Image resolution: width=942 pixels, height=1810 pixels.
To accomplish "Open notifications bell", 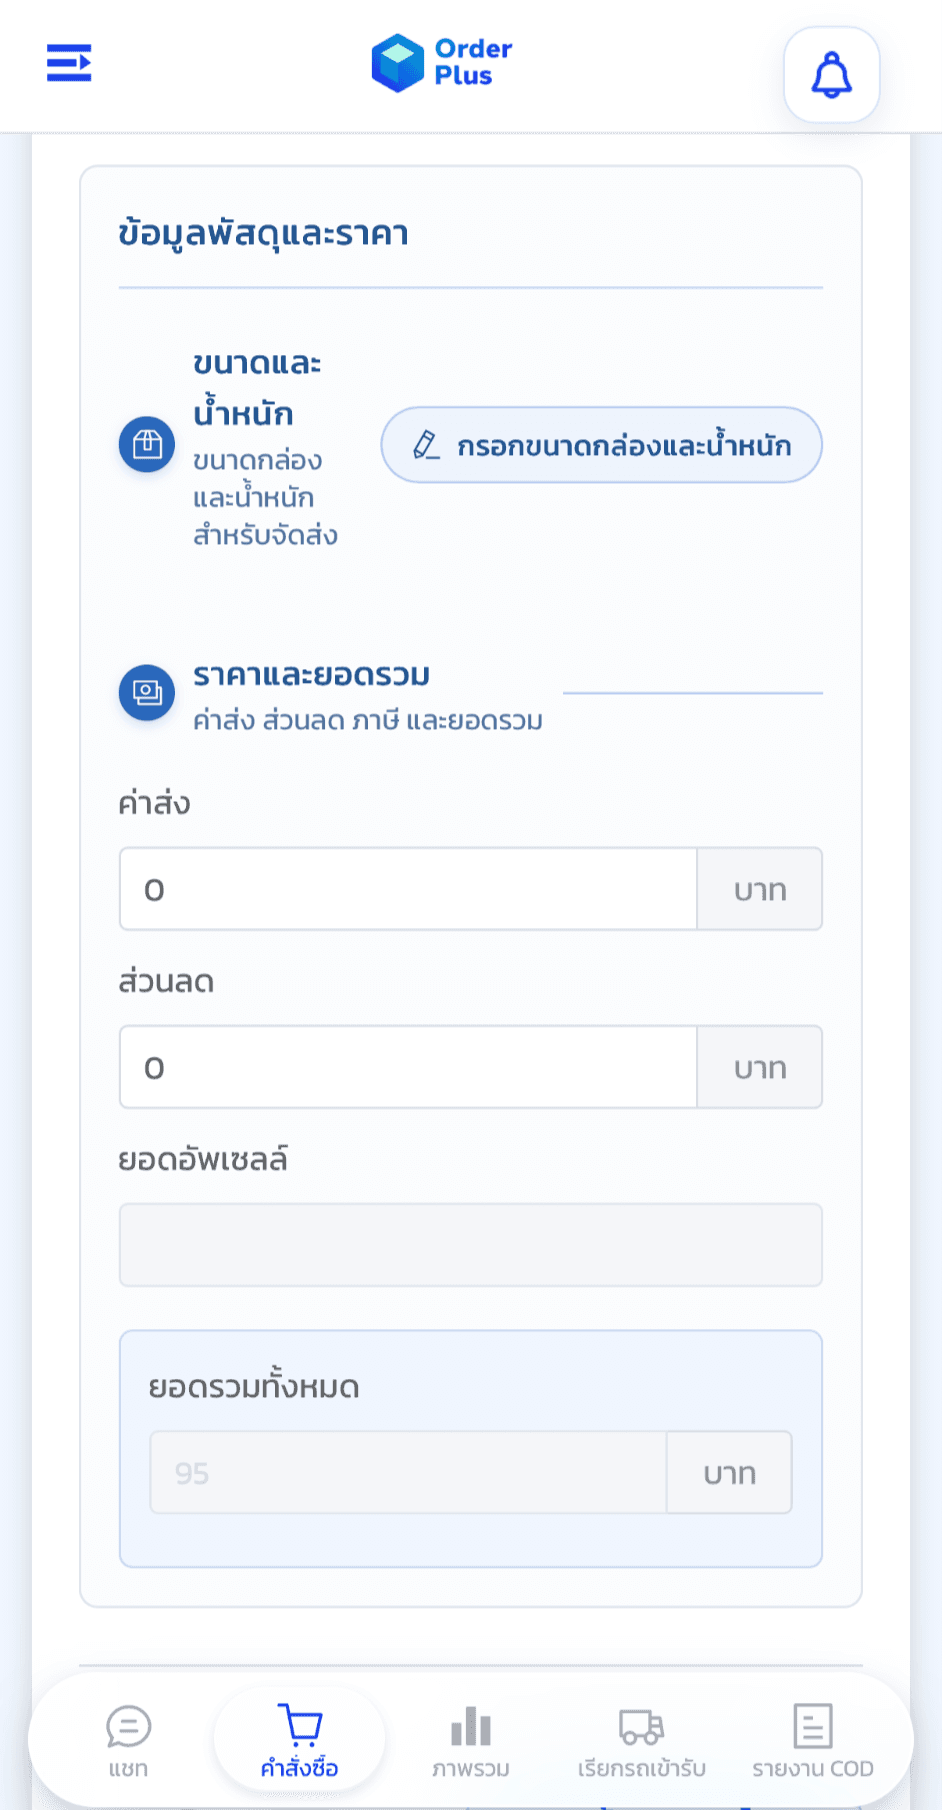I will (831, 75).
